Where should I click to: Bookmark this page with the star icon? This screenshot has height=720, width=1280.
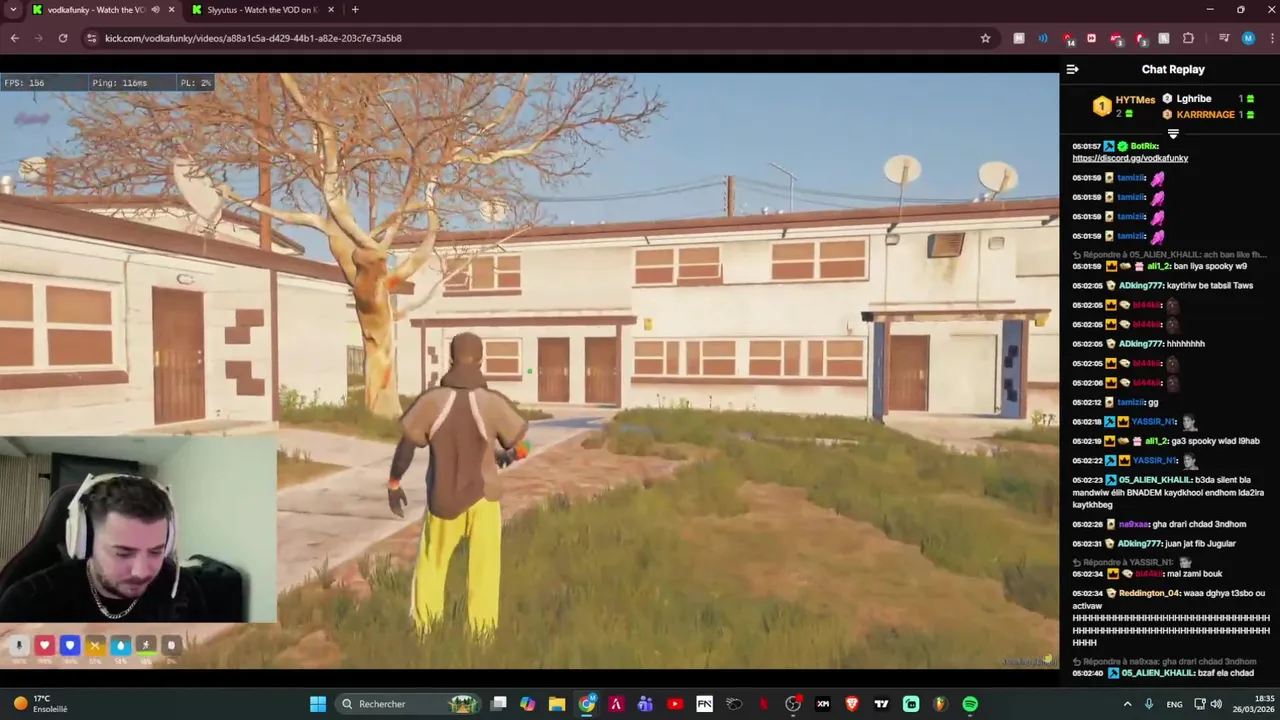tap(985, 38)
